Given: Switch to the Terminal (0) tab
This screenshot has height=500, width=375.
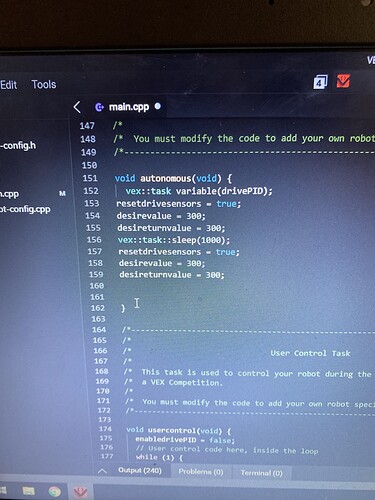Looking at the screenshot, I should pos(261,473).
